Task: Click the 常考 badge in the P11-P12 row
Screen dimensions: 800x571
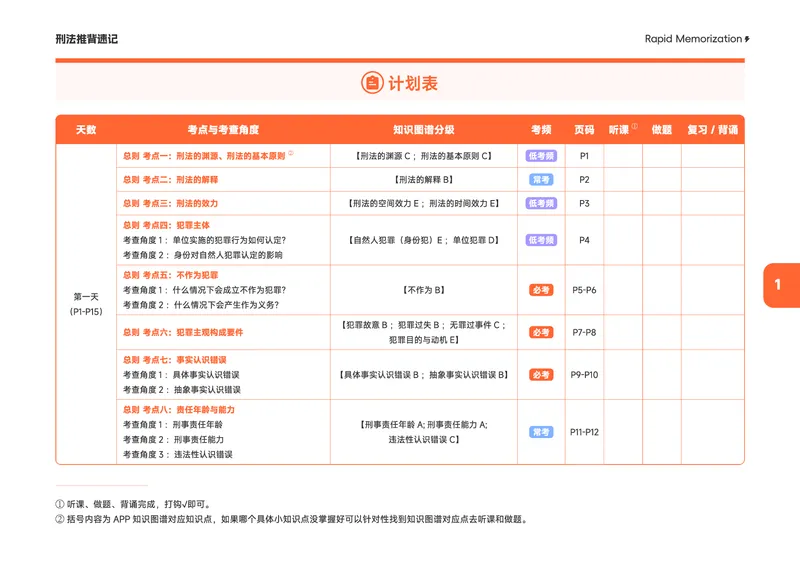Action: (x=541, y=432)
